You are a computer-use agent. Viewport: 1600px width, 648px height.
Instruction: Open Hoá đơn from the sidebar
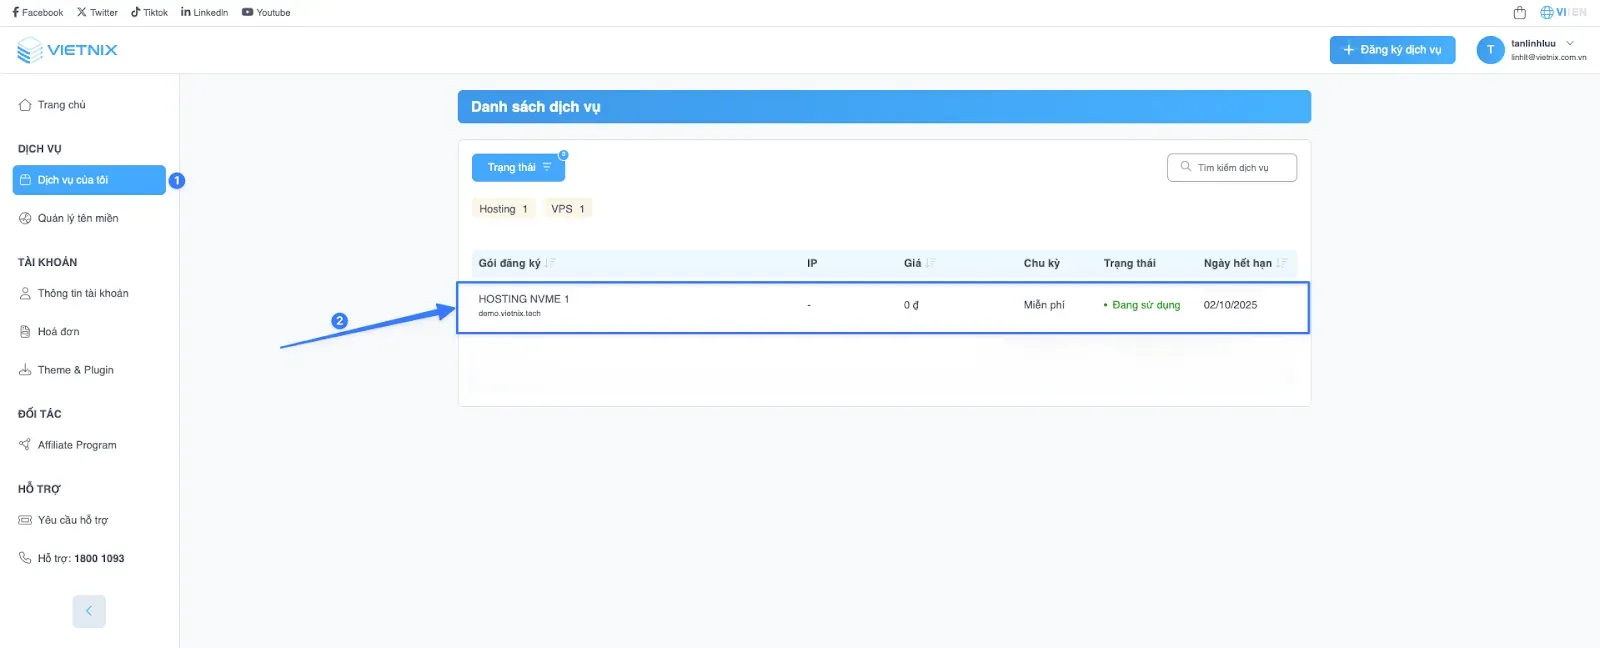[58, 331]
